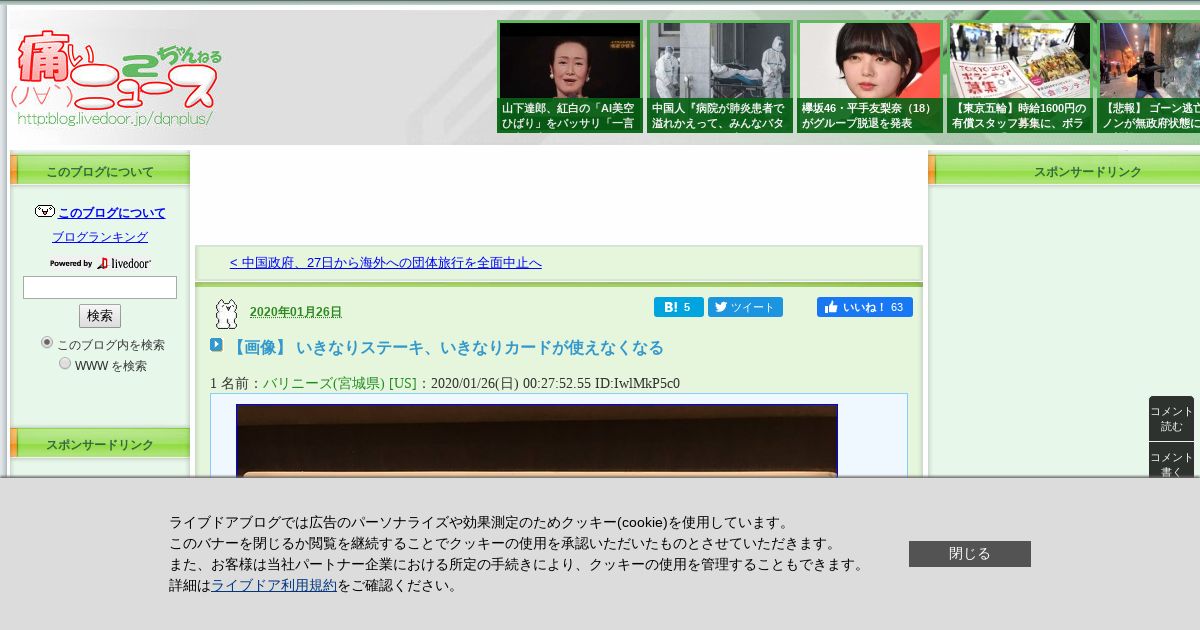Screen dimensions: 1200x630
Task: Click the 検索 button
Action: click(100, 316)
